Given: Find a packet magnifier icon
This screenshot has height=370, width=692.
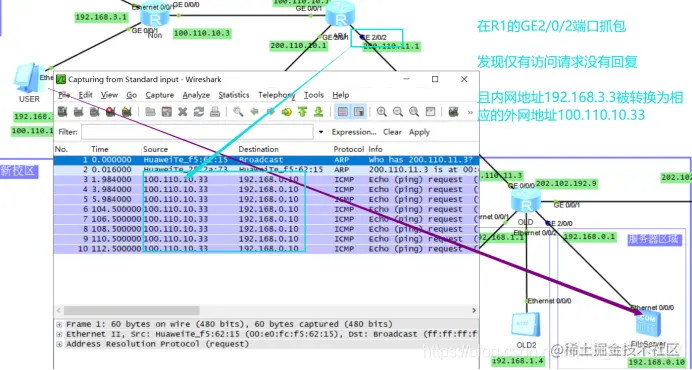Looking at the screenshot, I should [x=238, y=112].
